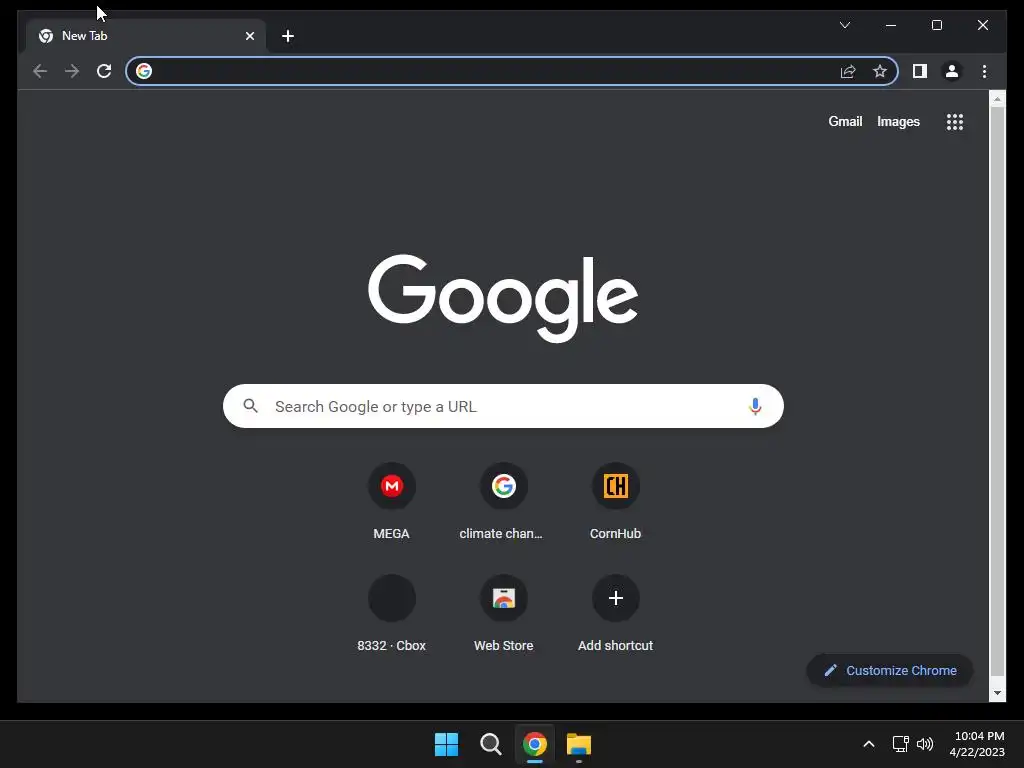Open the tab search dropdown arrow
Screen dimensions: 1024x768
(844, 25)
